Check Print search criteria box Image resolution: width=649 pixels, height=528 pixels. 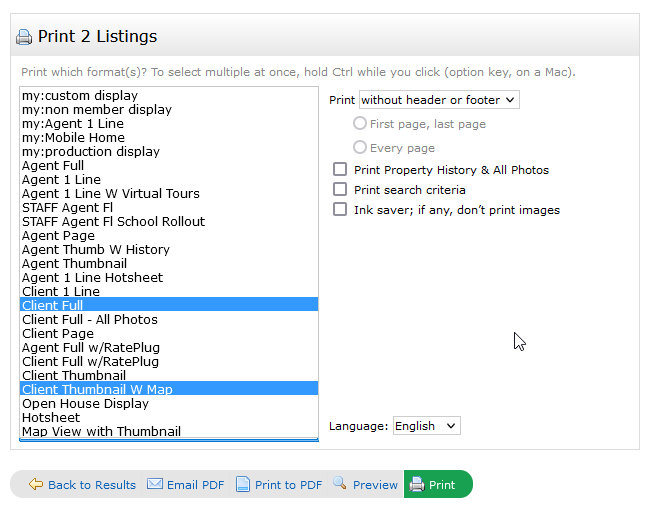click(x=340, y=189)
